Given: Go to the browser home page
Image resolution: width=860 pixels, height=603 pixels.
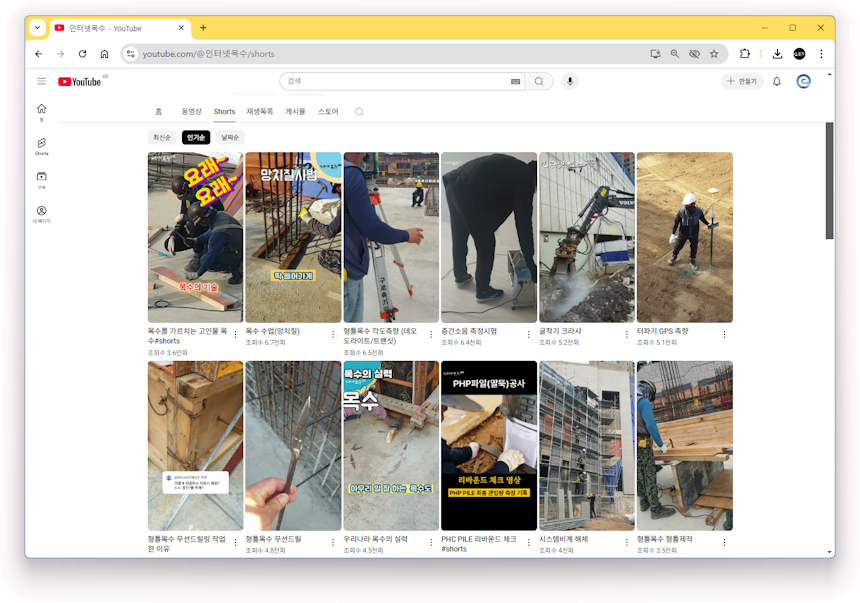Looking at the screenshot, I should click(104, 54).
